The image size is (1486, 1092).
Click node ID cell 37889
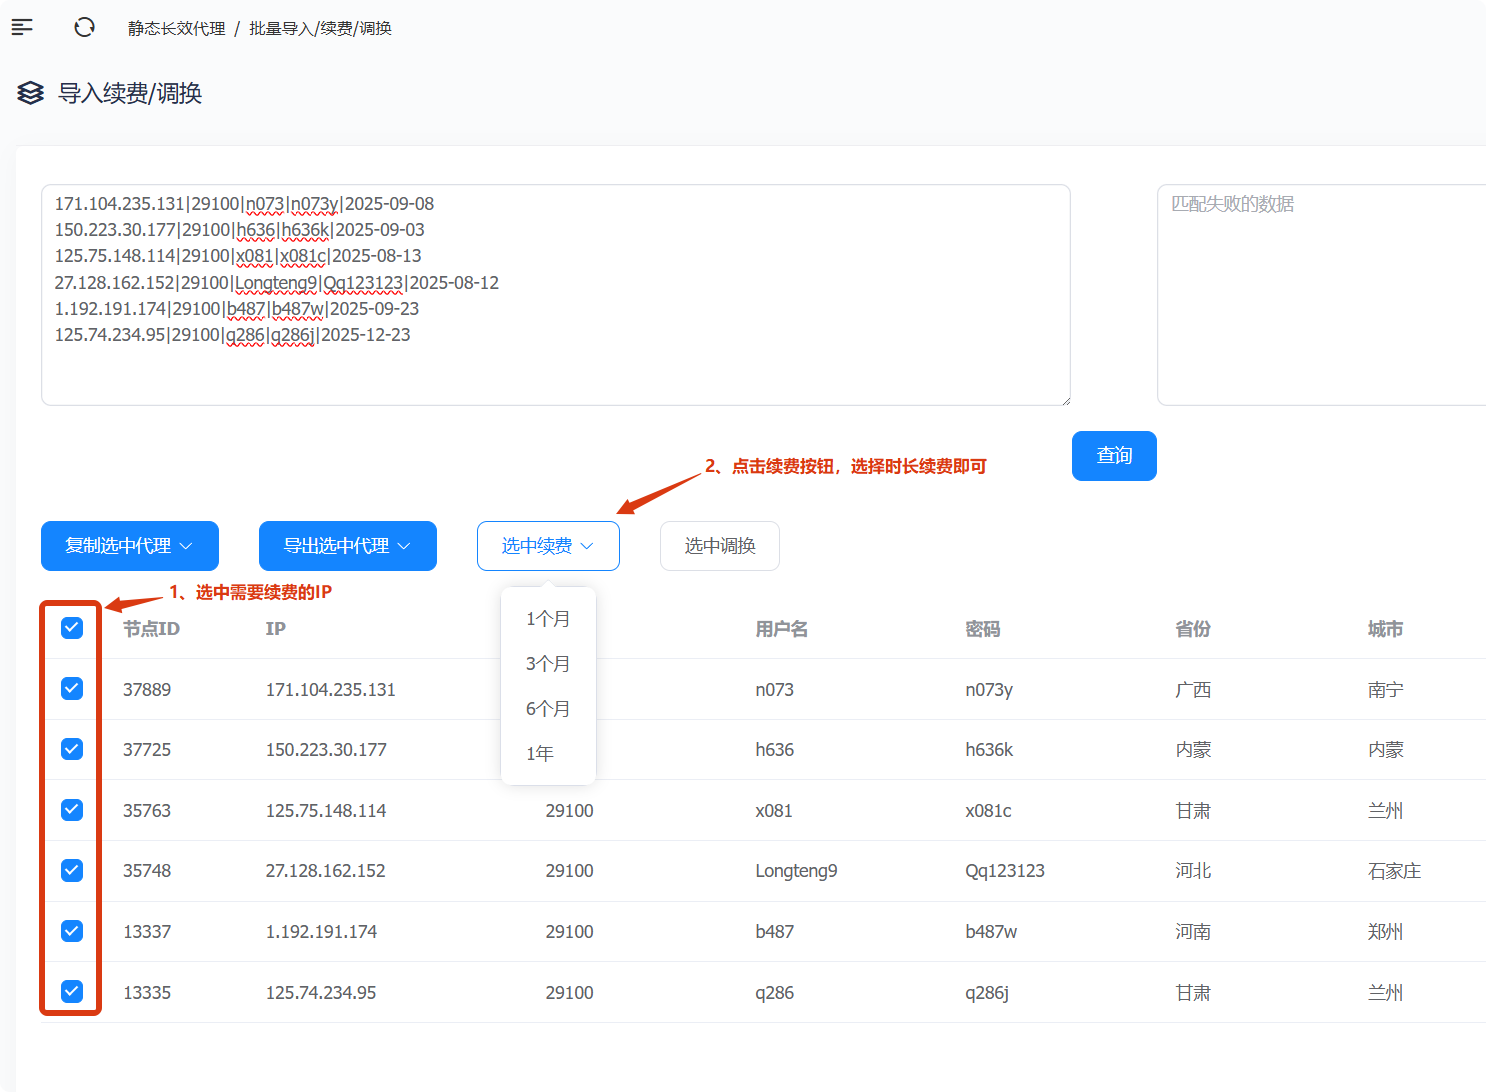[147, 690]
